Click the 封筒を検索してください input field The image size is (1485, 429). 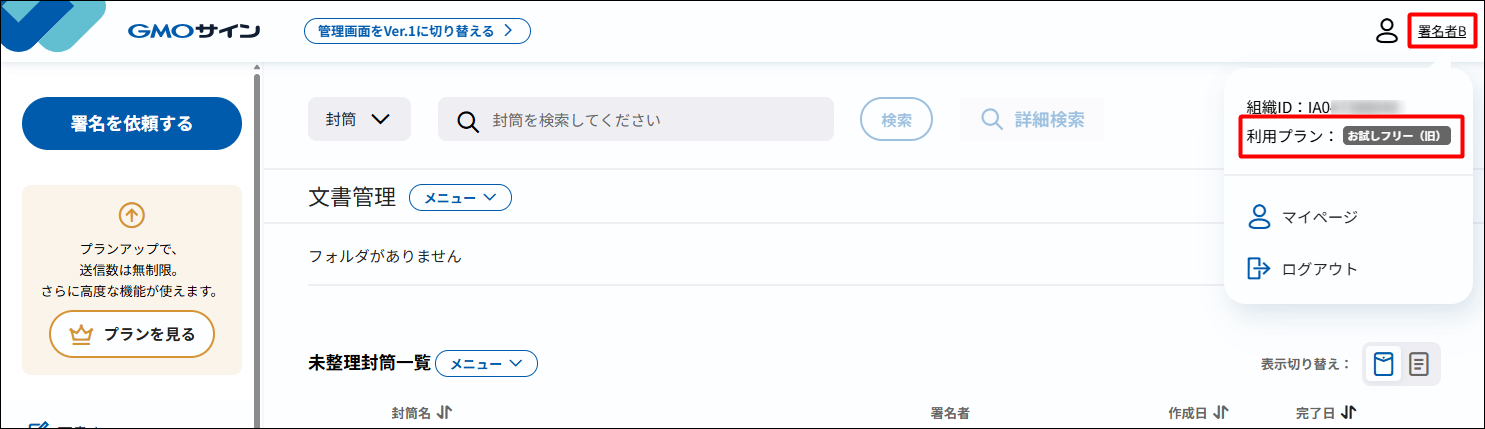(x=636, y=119)
